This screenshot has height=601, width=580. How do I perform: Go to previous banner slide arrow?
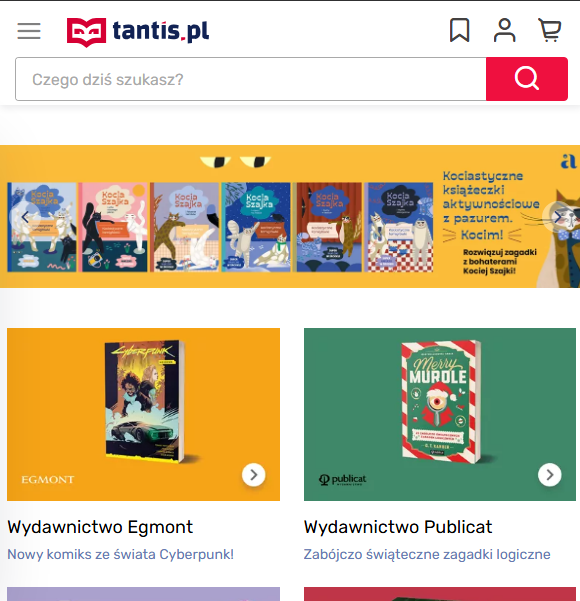pyautogui.click(x=25, y=217)
